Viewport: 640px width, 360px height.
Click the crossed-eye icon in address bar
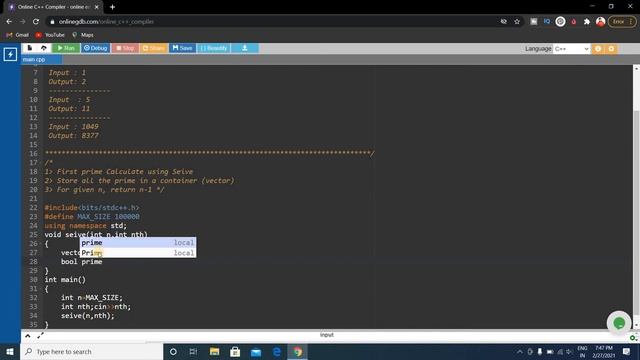(504, 22)
